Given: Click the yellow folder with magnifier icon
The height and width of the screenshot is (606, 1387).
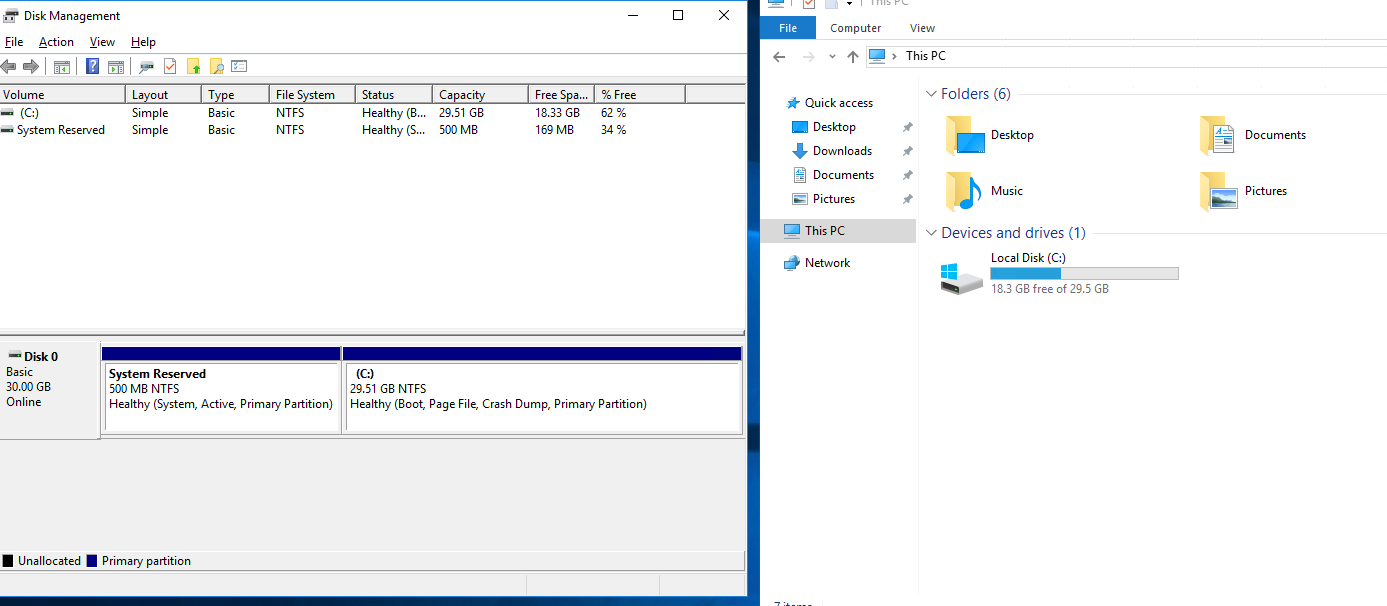Looking at the screenshot, I should (x=216, y=67).
